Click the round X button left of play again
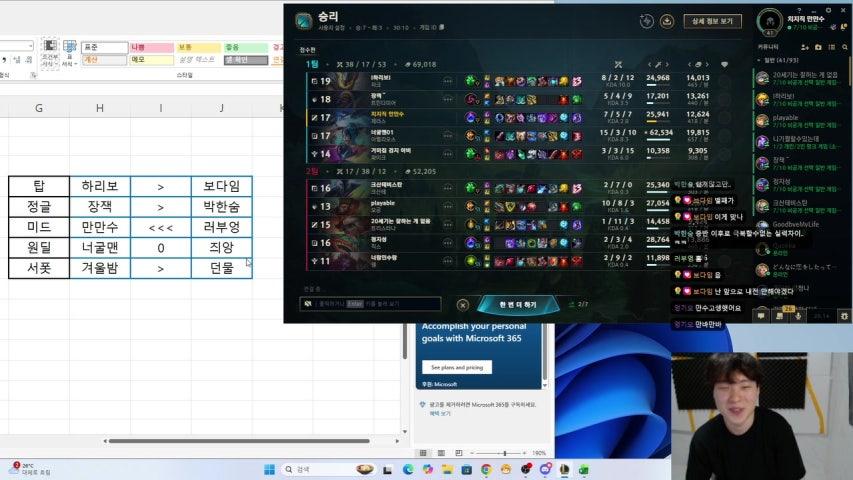This screenshot has width=853, height=480. (462, 305)
